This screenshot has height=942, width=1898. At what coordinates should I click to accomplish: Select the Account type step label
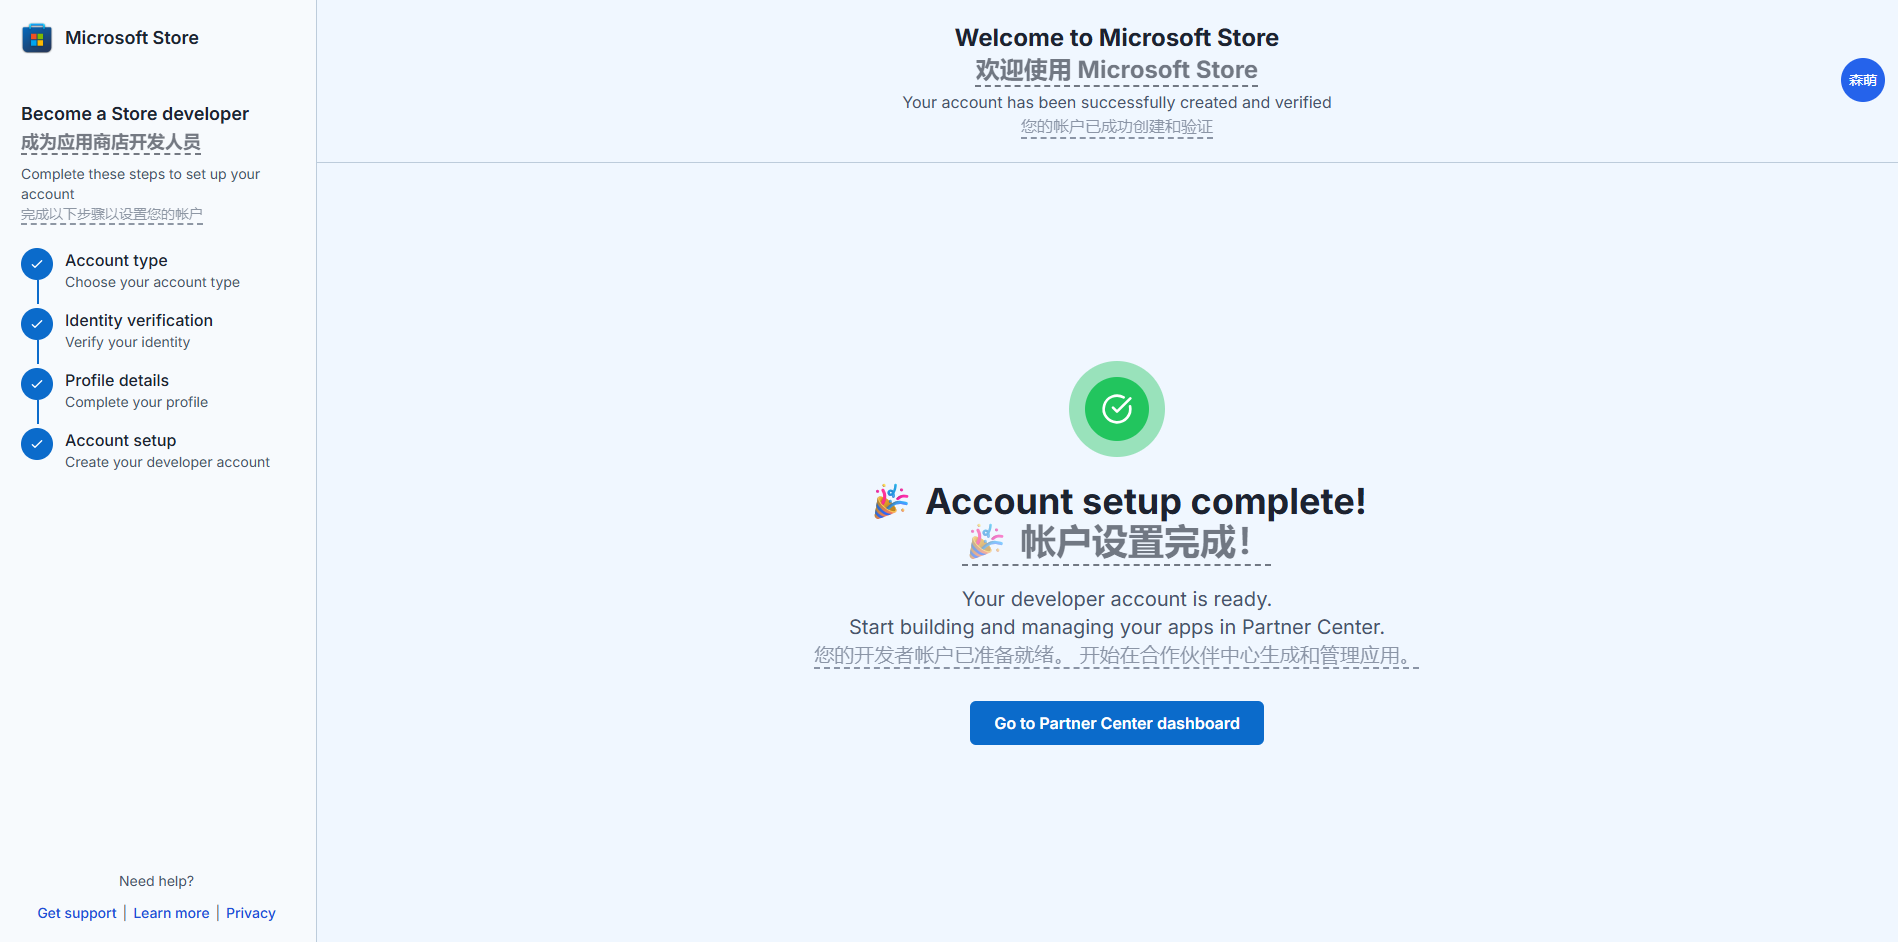coord(116,261)
